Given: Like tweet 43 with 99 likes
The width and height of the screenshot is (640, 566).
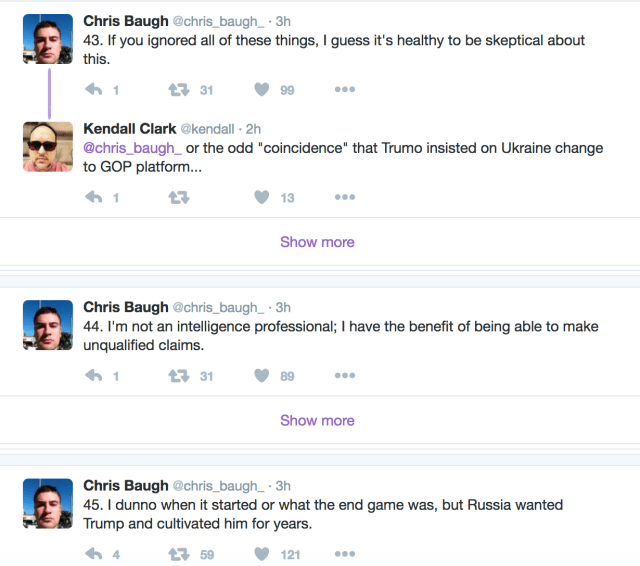Looking at the screenshot, I should click(x=262, y=90).
